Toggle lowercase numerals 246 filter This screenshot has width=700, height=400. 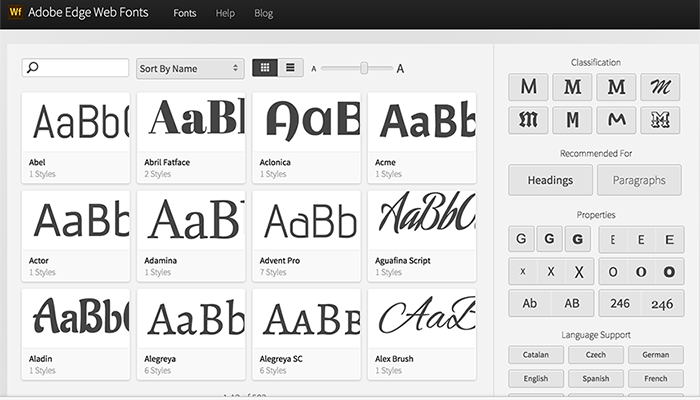[x=662, y=304]
